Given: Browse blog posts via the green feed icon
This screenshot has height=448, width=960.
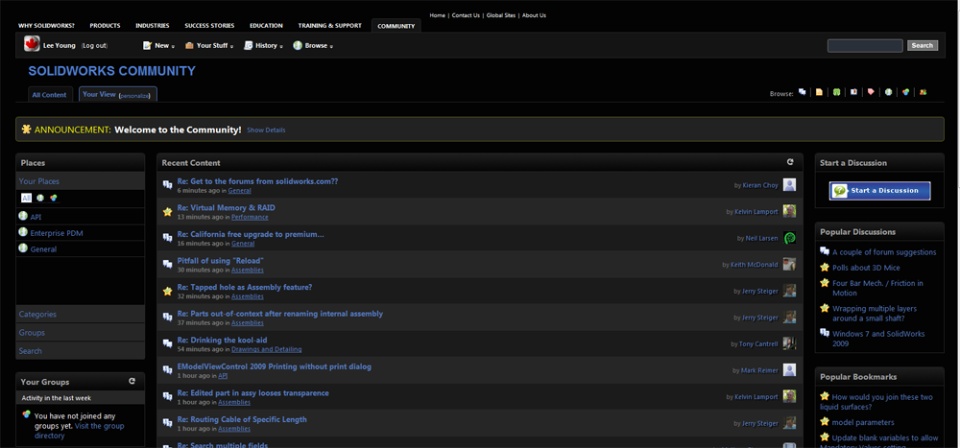Looking at the screenshot, I should (836, 92).
